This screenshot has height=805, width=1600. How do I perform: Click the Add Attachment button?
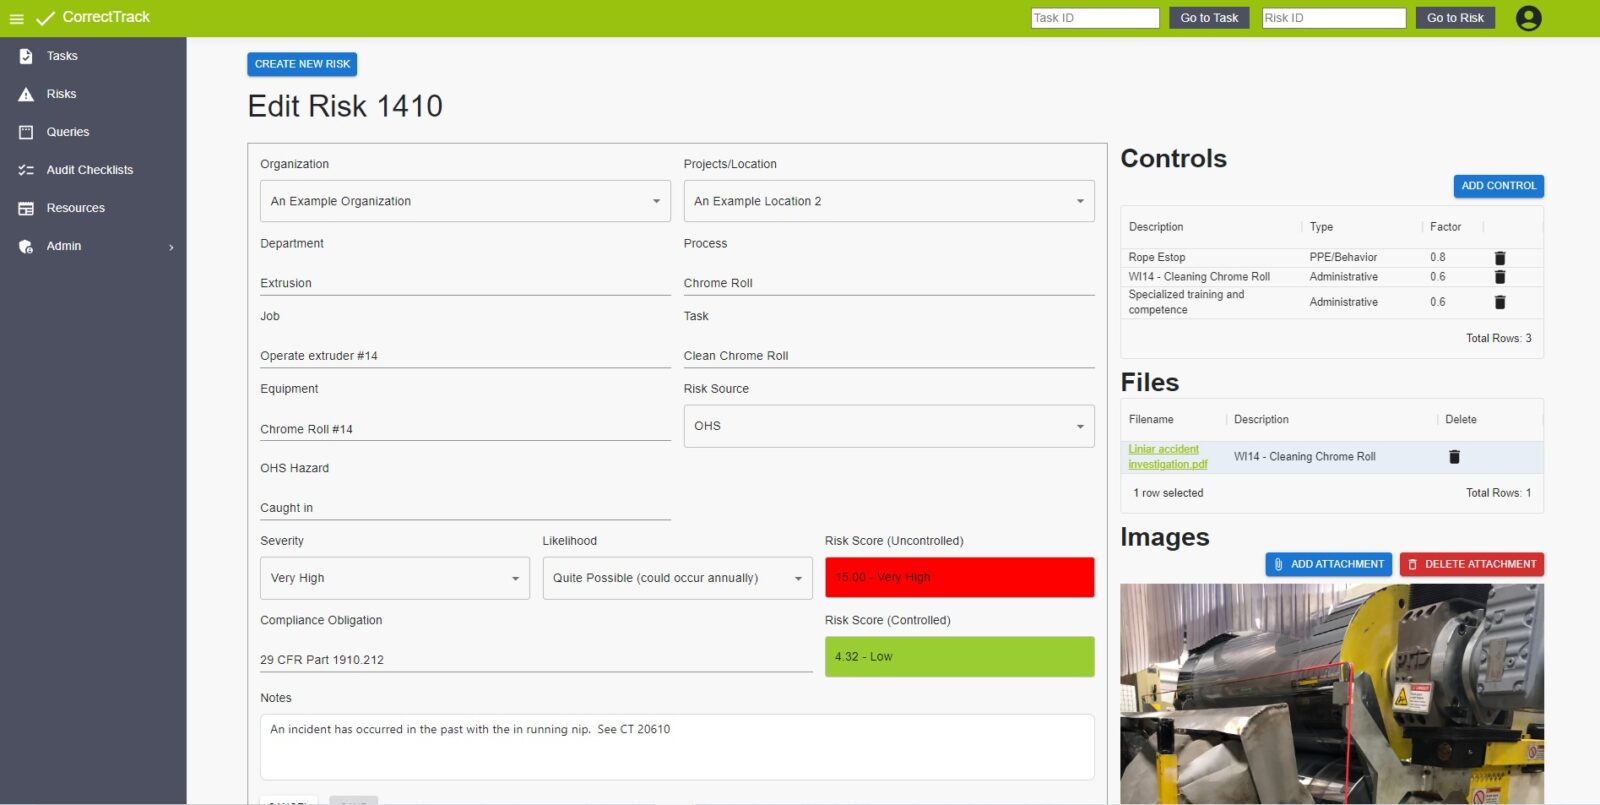click(1328, 564)
